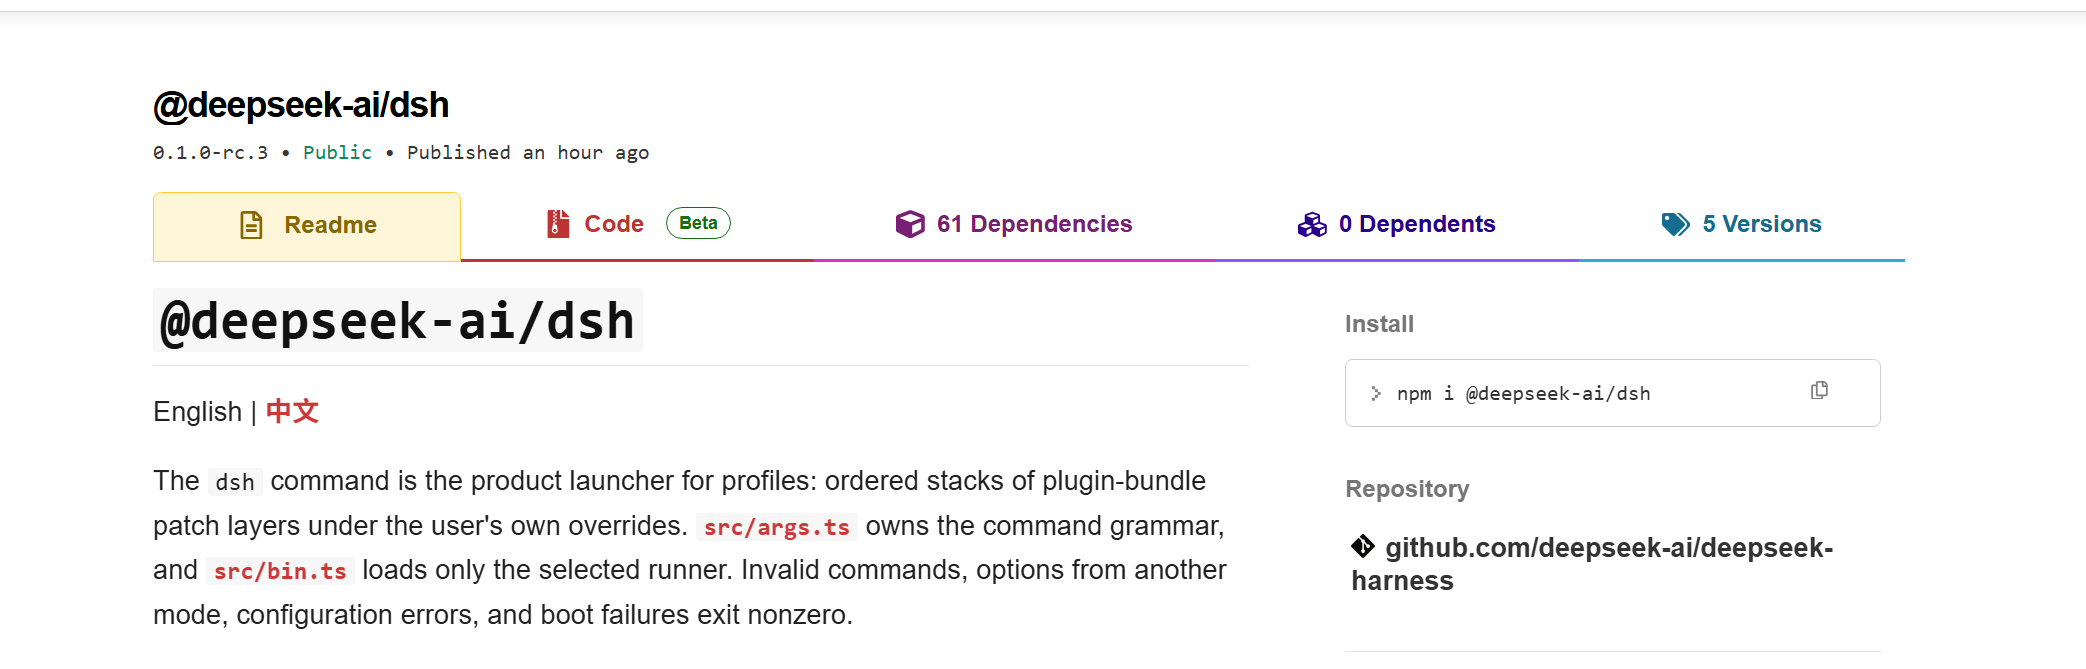This screenshot has height=669, width=2086.
Task: Click the src/bin.ts code link
Action: point(280,571)
